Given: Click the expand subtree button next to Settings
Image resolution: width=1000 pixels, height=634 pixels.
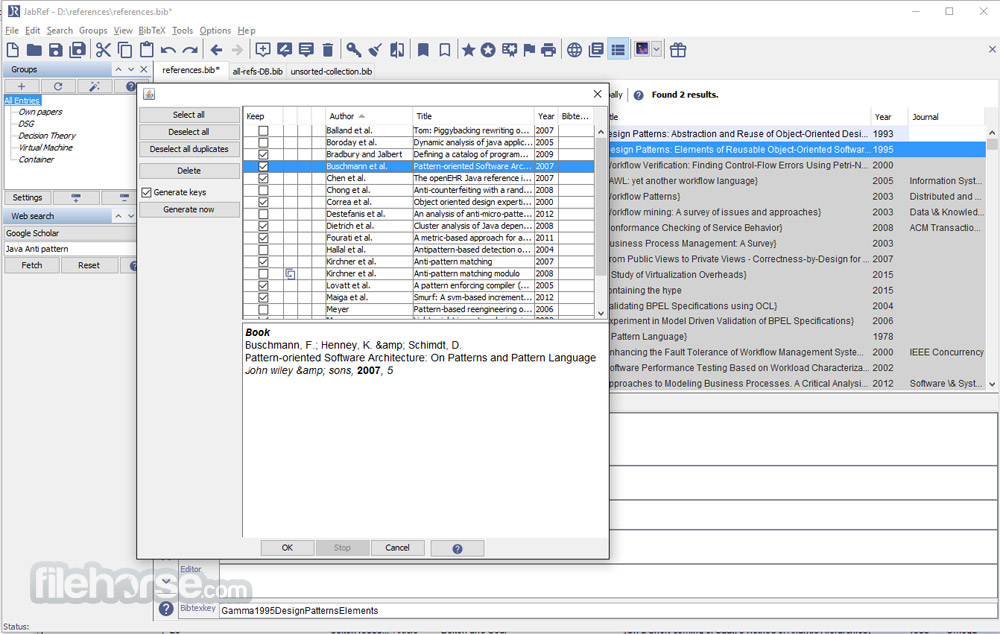Looking at the screenshot, I should tap(76, 198).
